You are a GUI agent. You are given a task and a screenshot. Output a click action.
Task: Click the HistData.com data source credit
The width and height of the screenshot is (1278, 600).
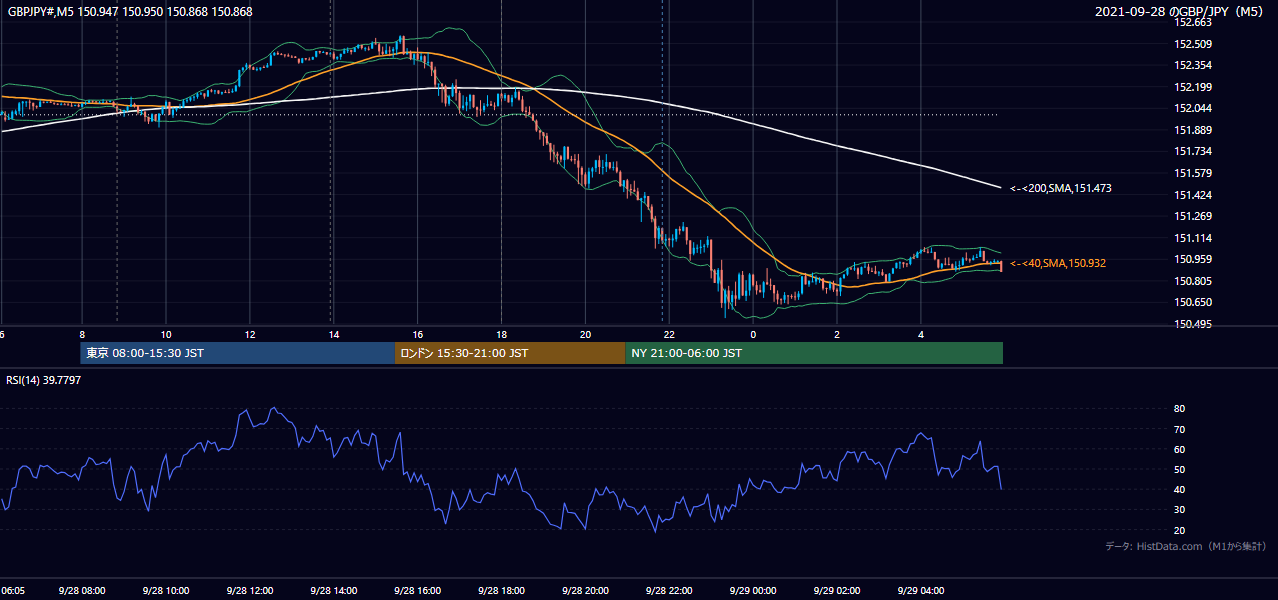(1186, 546)
